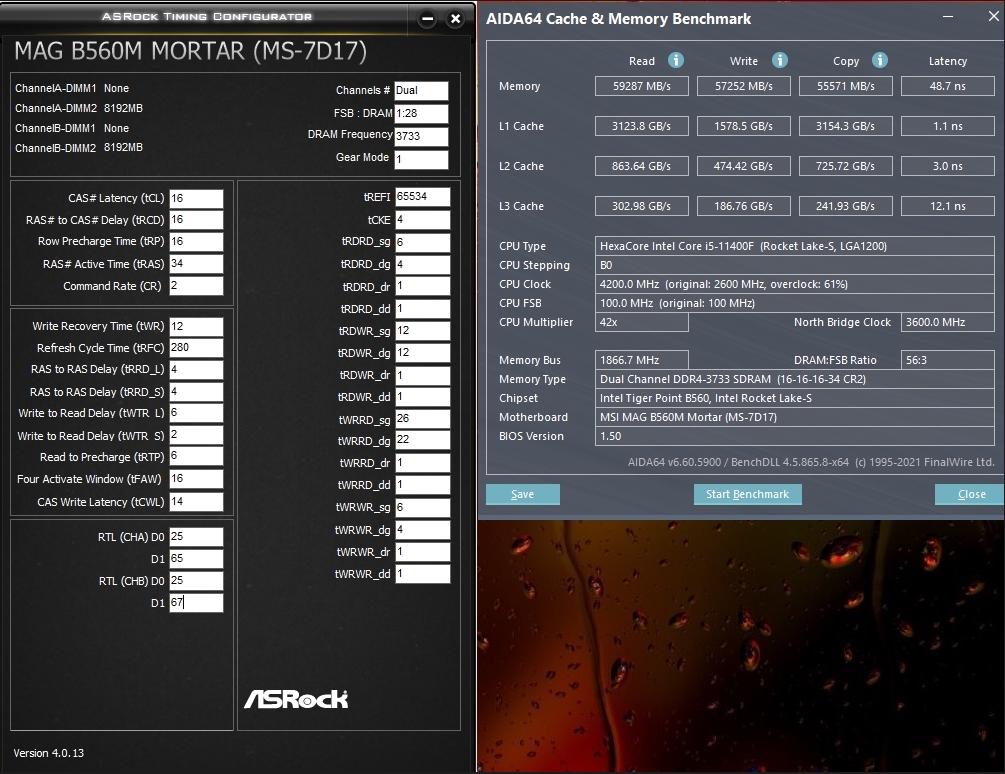This screenshot has height=774, width=1005.
Task: Select the Row Precharge Time (tRP) field
Action: (x=196, y=242)
